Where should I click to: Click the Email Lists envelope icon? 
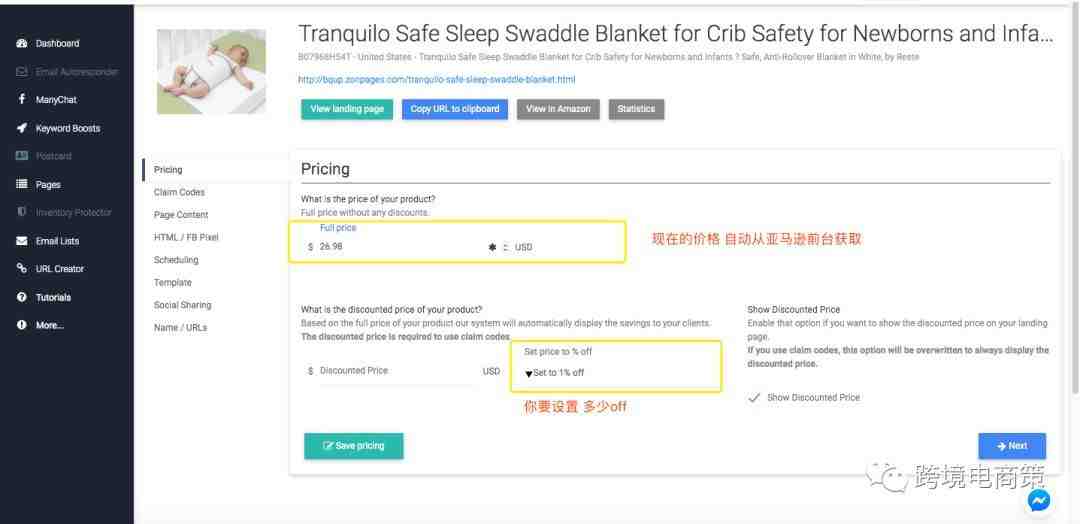[22, 241]
